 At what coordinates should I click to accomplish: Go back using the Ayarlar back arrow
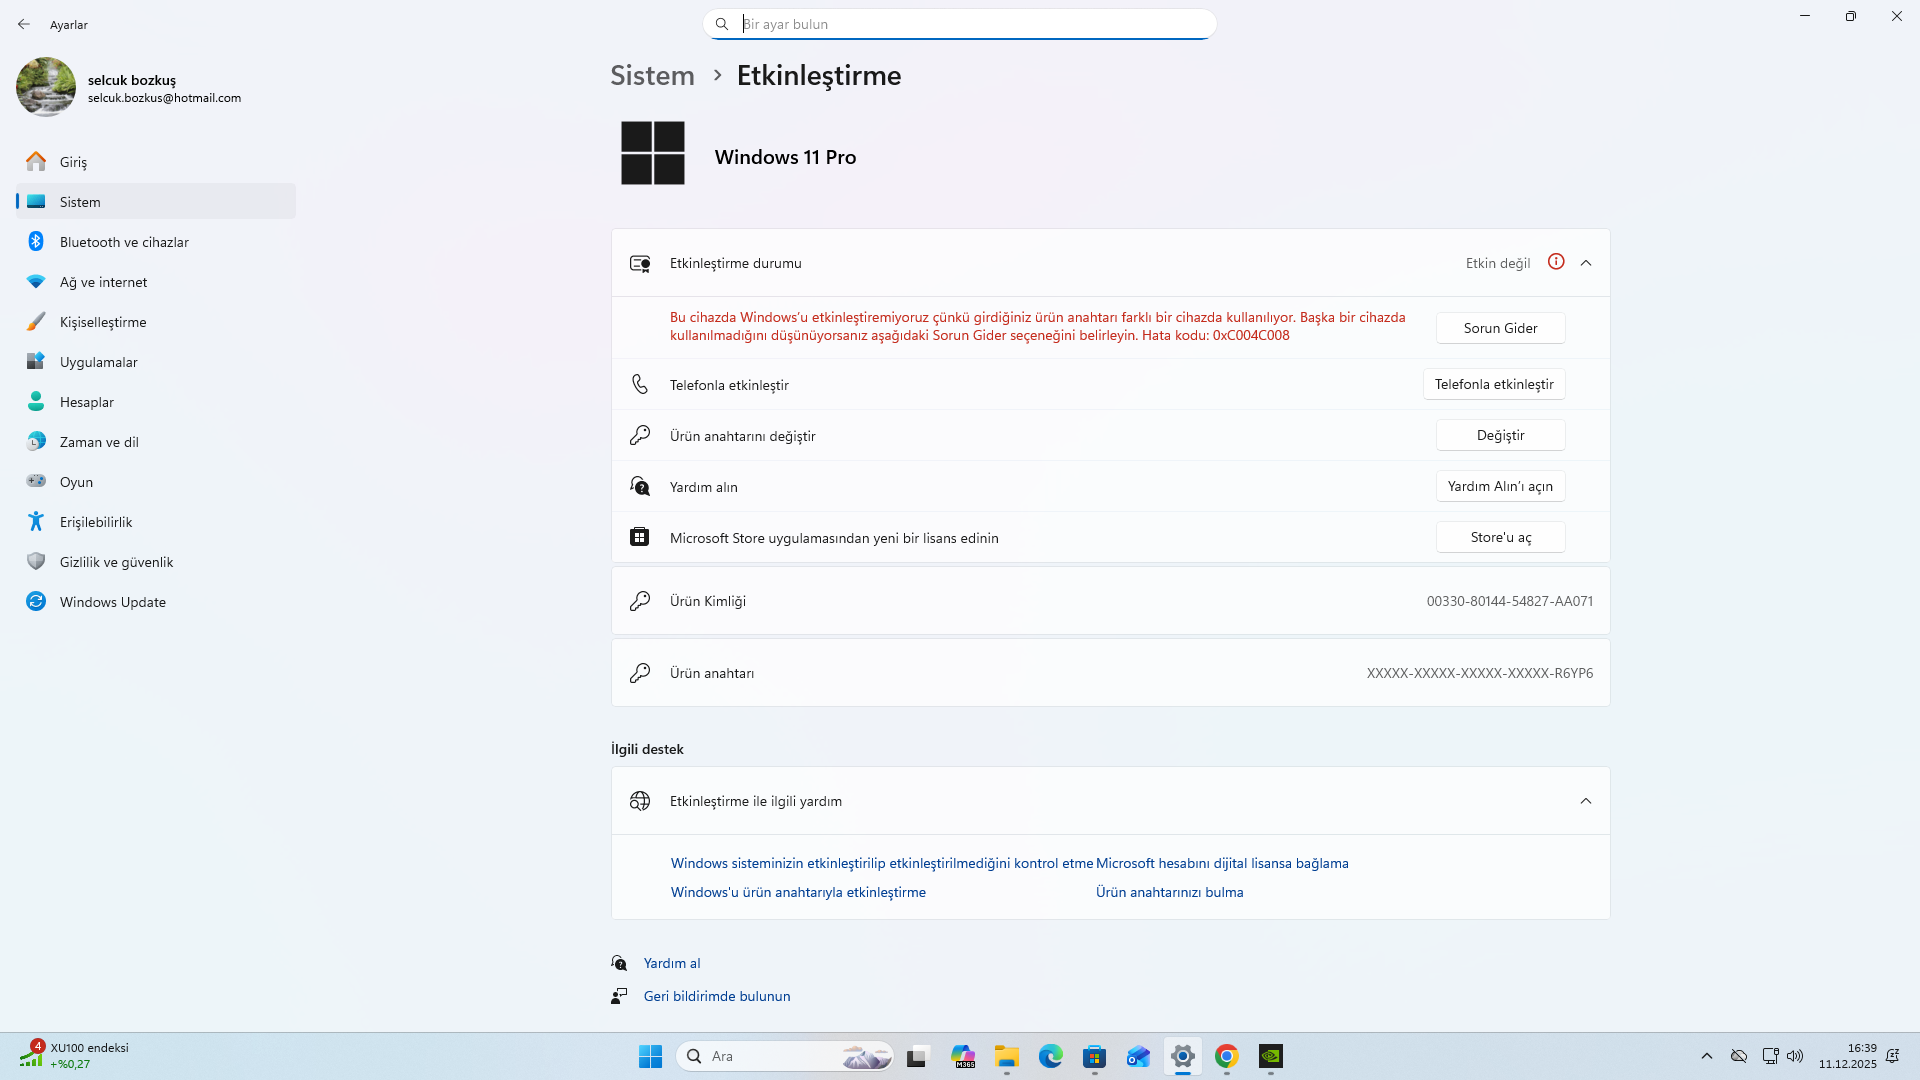pyautogui.click(x=24, y=24)
